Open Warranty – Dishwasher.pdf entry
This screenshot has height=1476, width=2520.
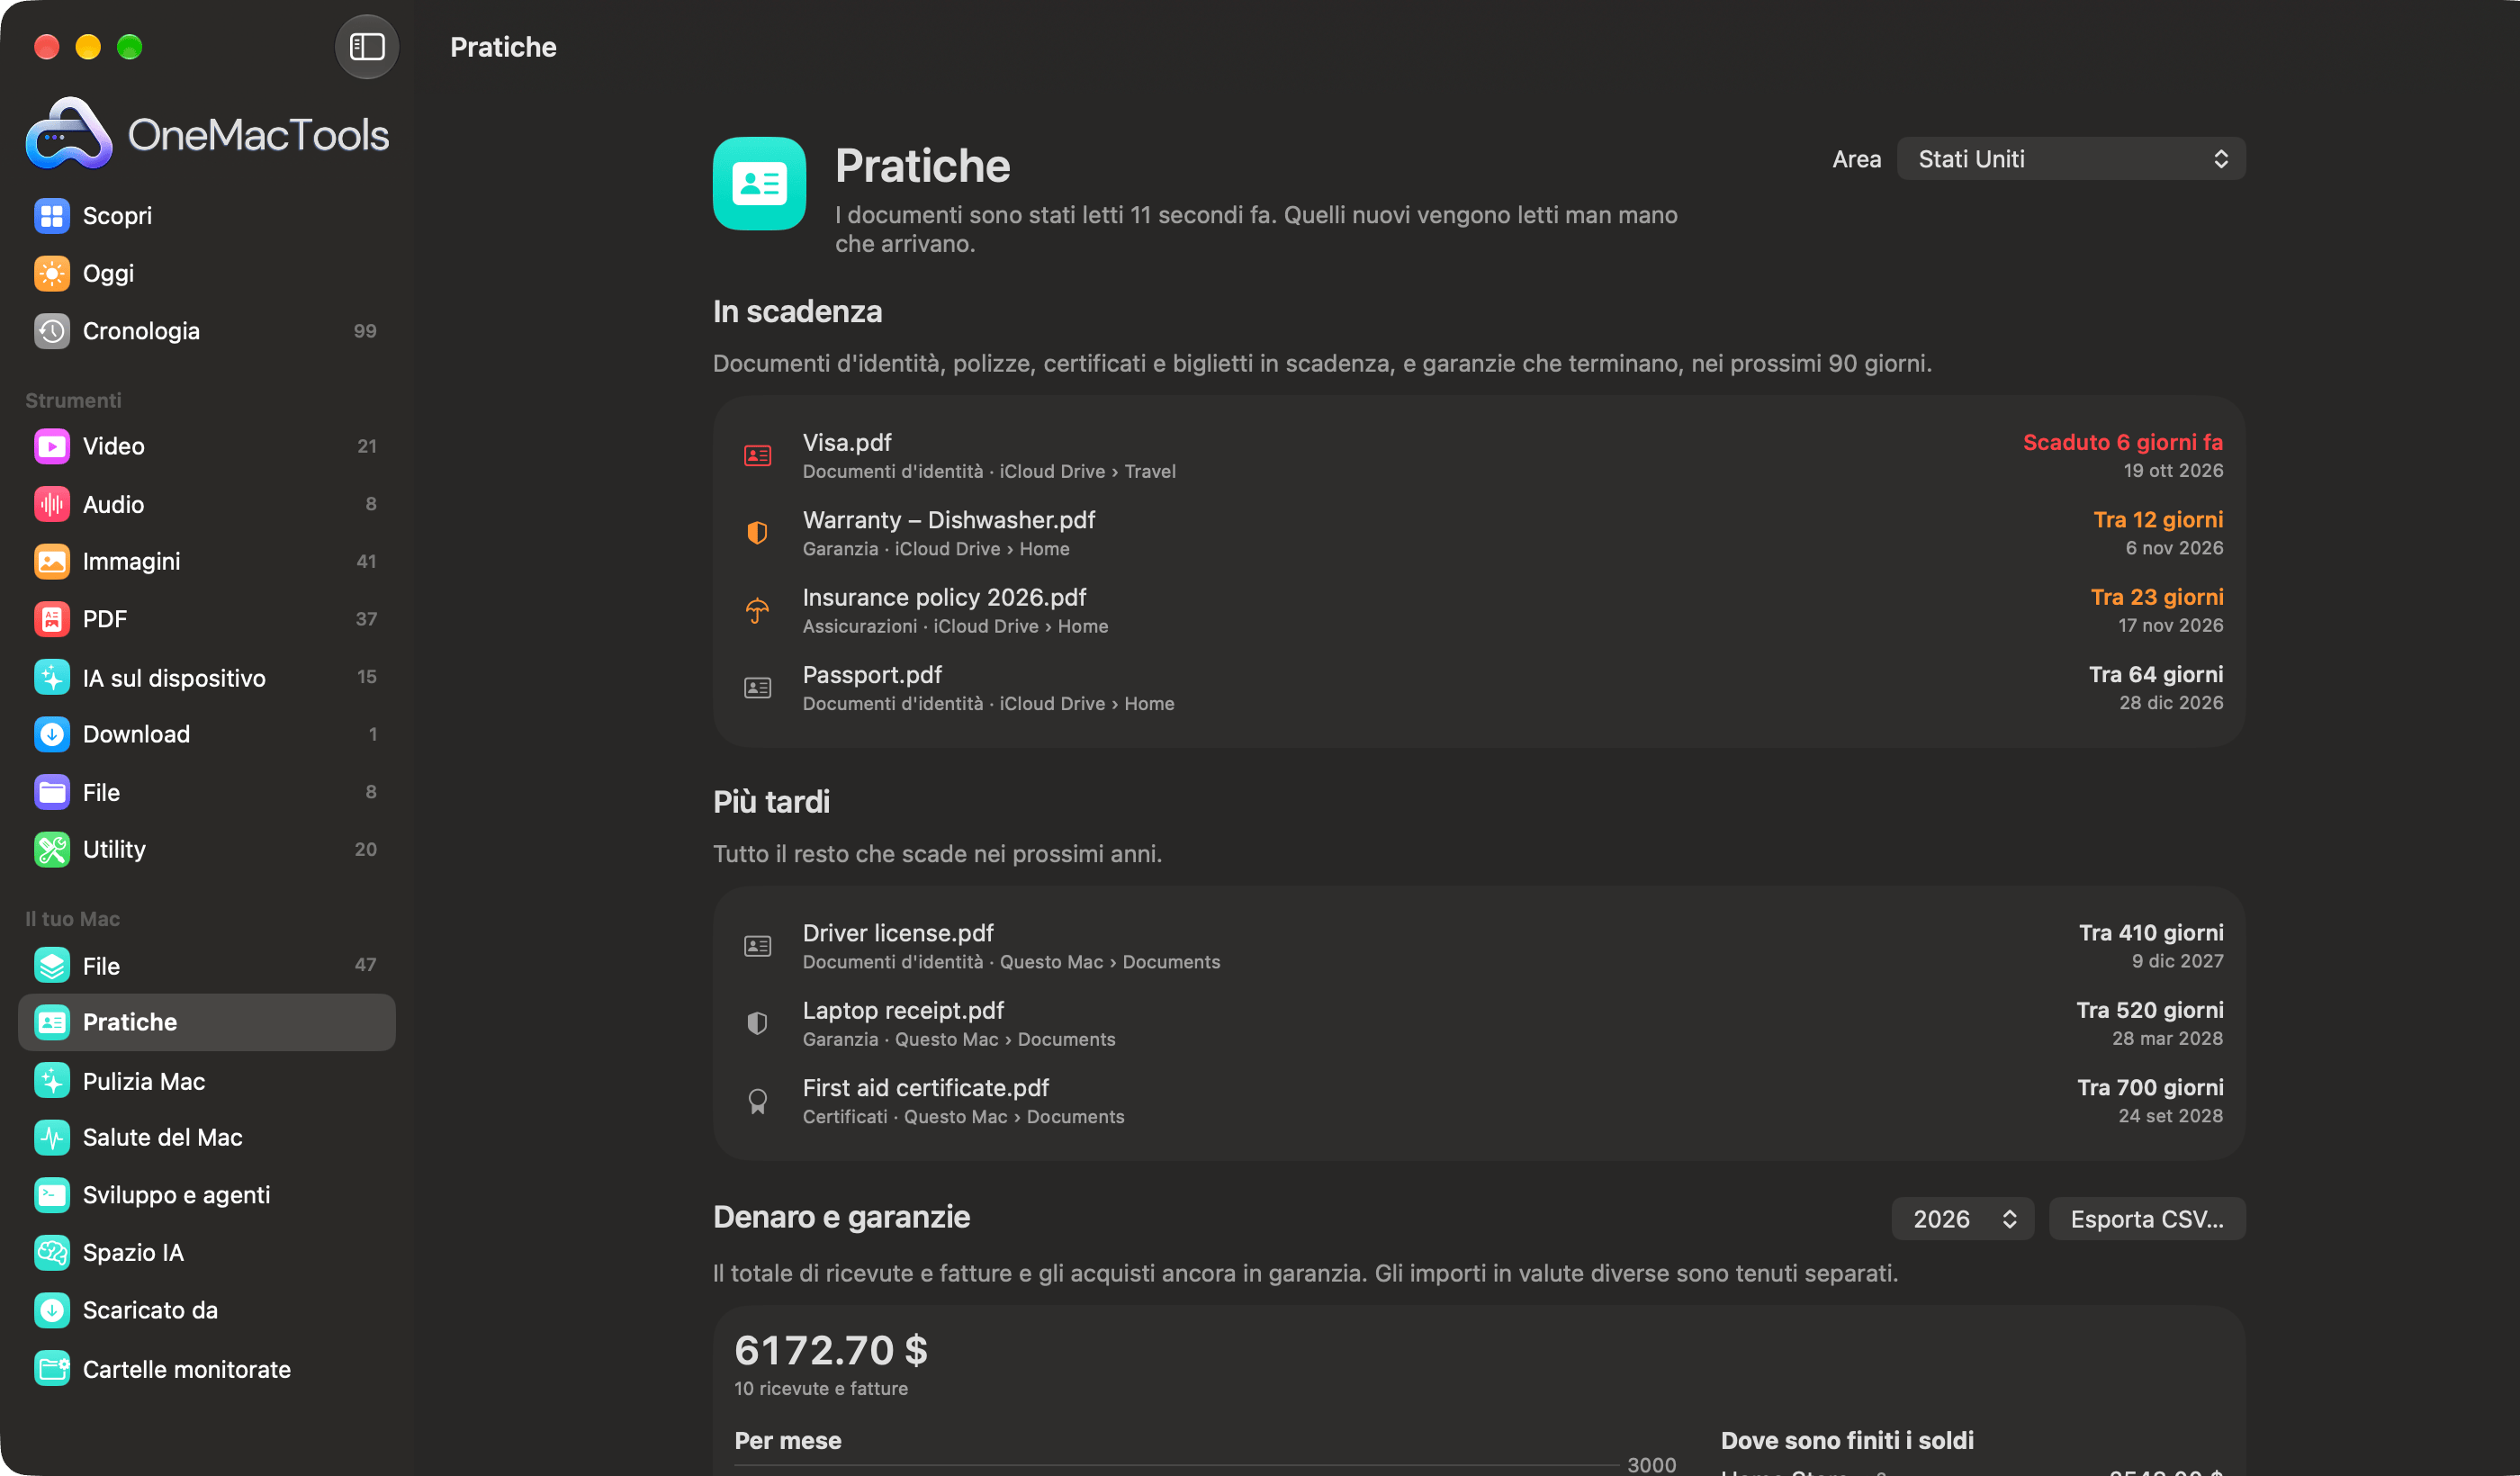tap(1479, 533)
